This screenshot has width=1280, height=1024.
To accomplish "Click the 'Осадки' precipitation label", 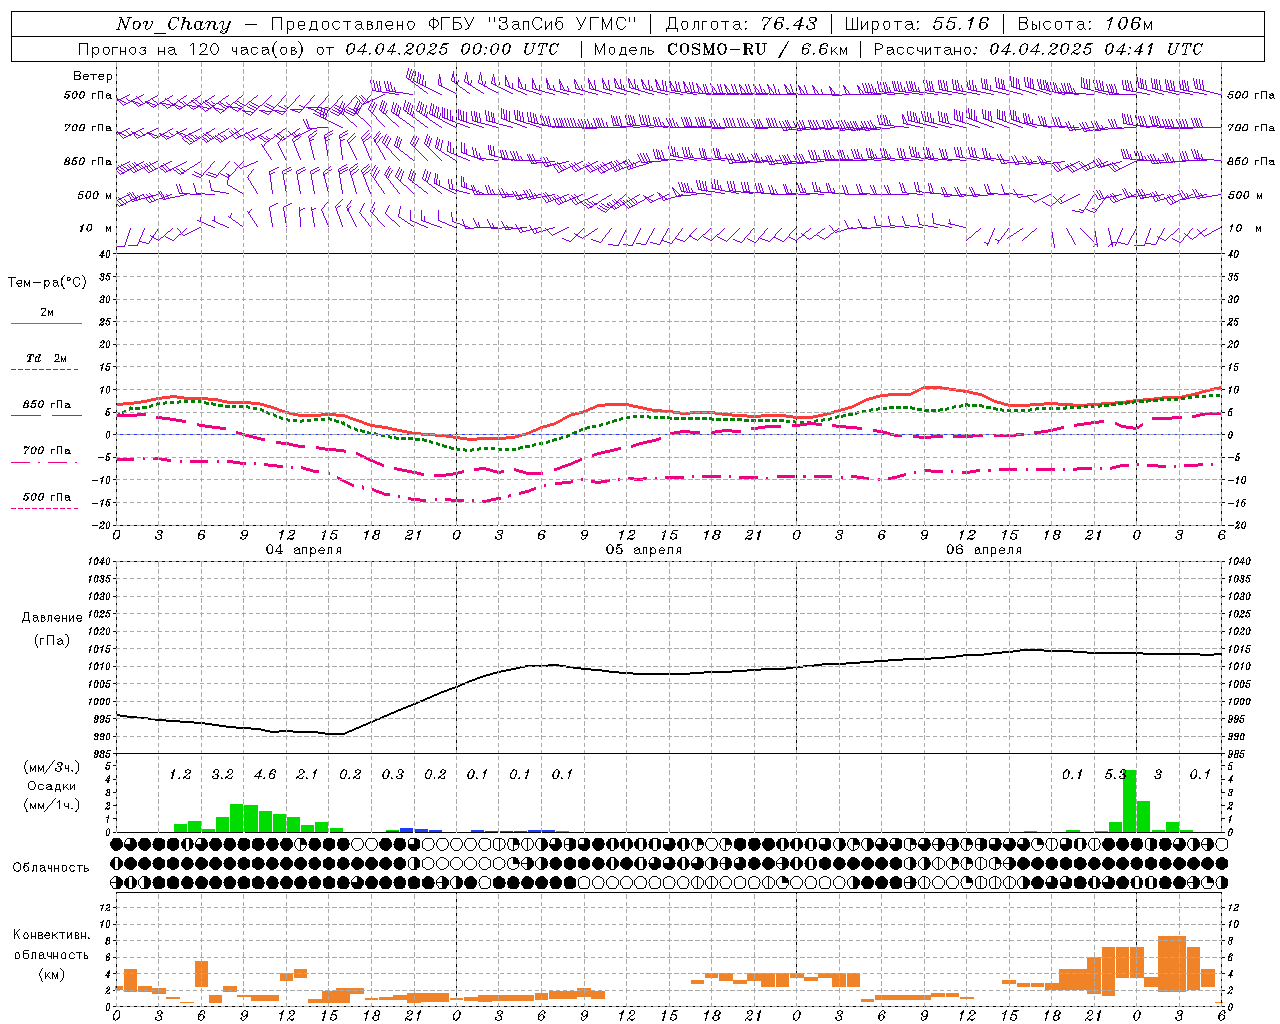I will (52, 787).
